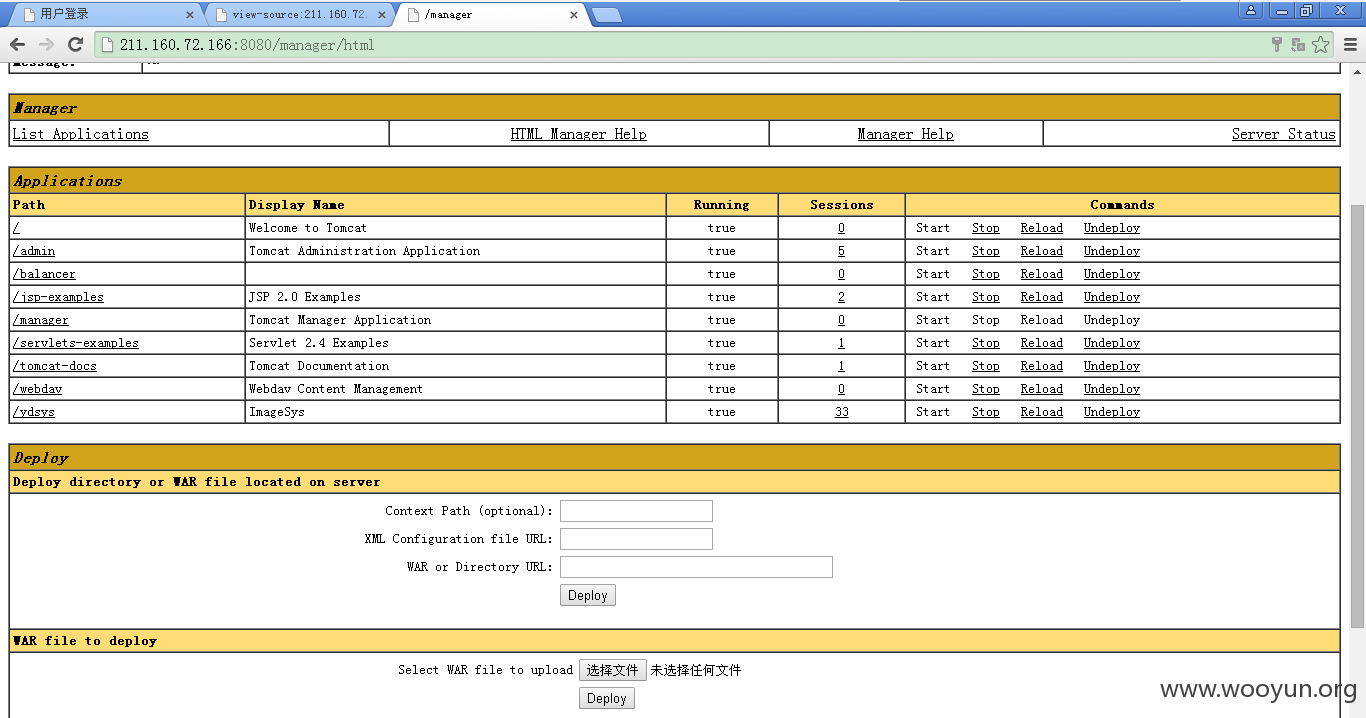
Task: Reload the page with refresh icon
Action: point(75,44)
